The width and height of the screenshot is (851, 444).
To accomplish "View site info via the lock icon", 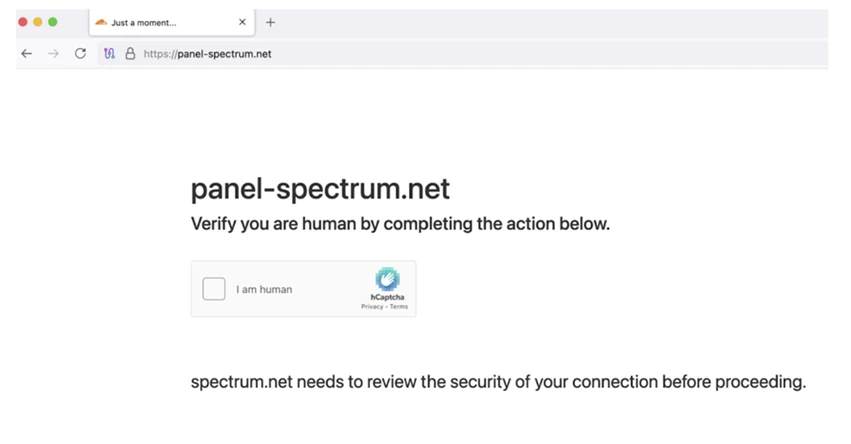I will point(129,54).
